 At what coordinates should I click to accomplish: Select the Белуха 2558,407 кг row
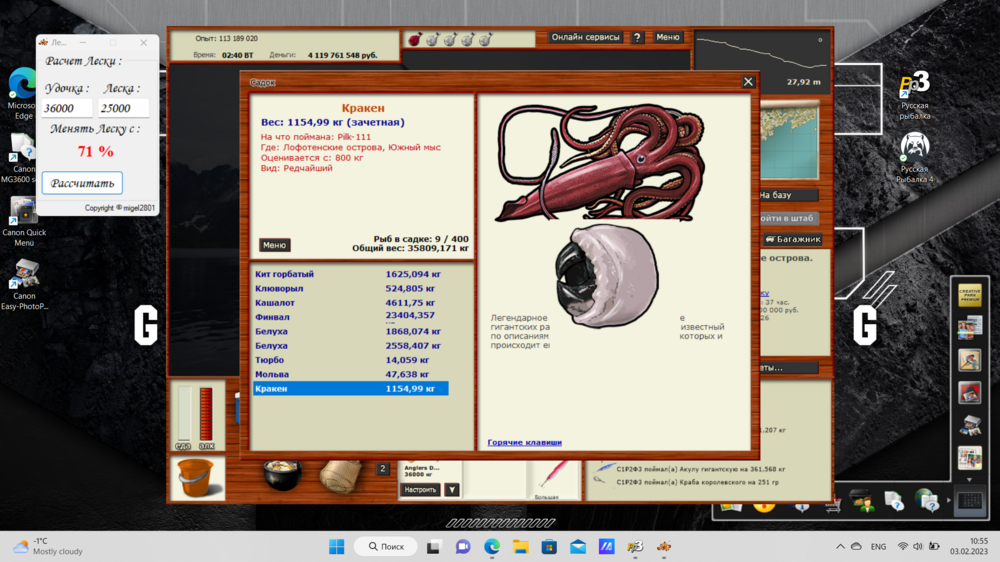(x=350, y=346)
